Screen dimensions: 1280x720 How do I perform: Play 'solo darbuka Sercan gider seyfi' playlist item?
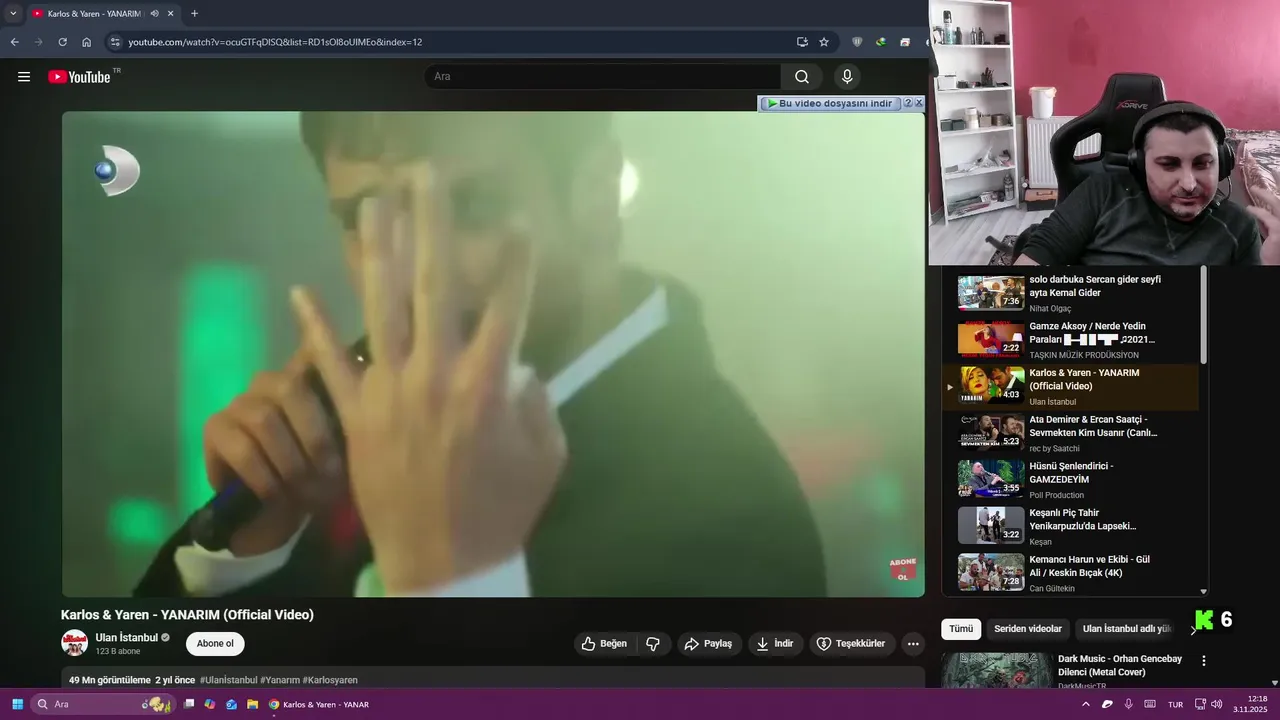(x=1070, y=294)
